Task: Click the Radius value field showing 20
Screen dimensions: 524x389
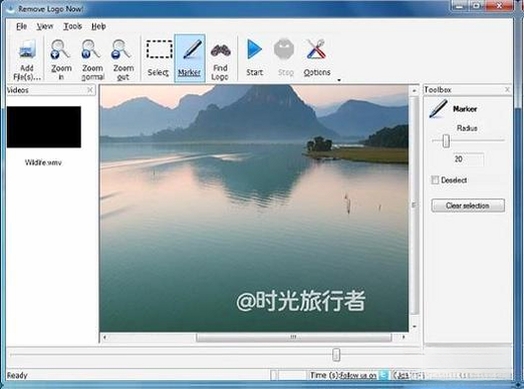Action: pyautogui.click(x=468, y=159)
